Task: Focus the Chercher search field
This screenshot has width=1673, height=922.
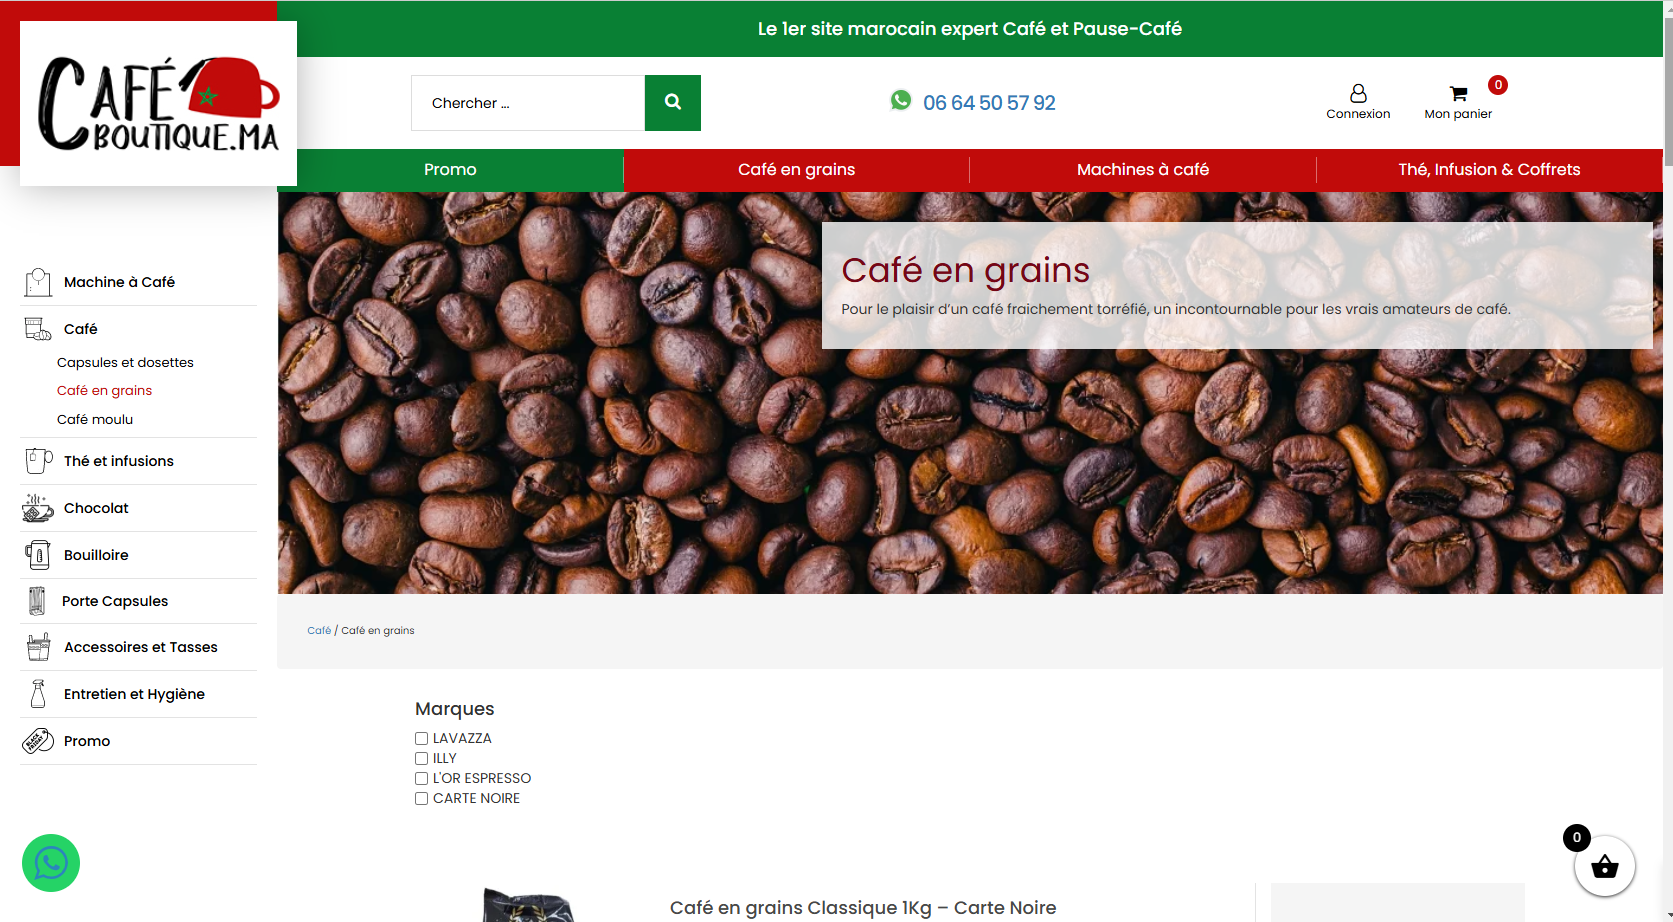Action: tap(528, 103)
